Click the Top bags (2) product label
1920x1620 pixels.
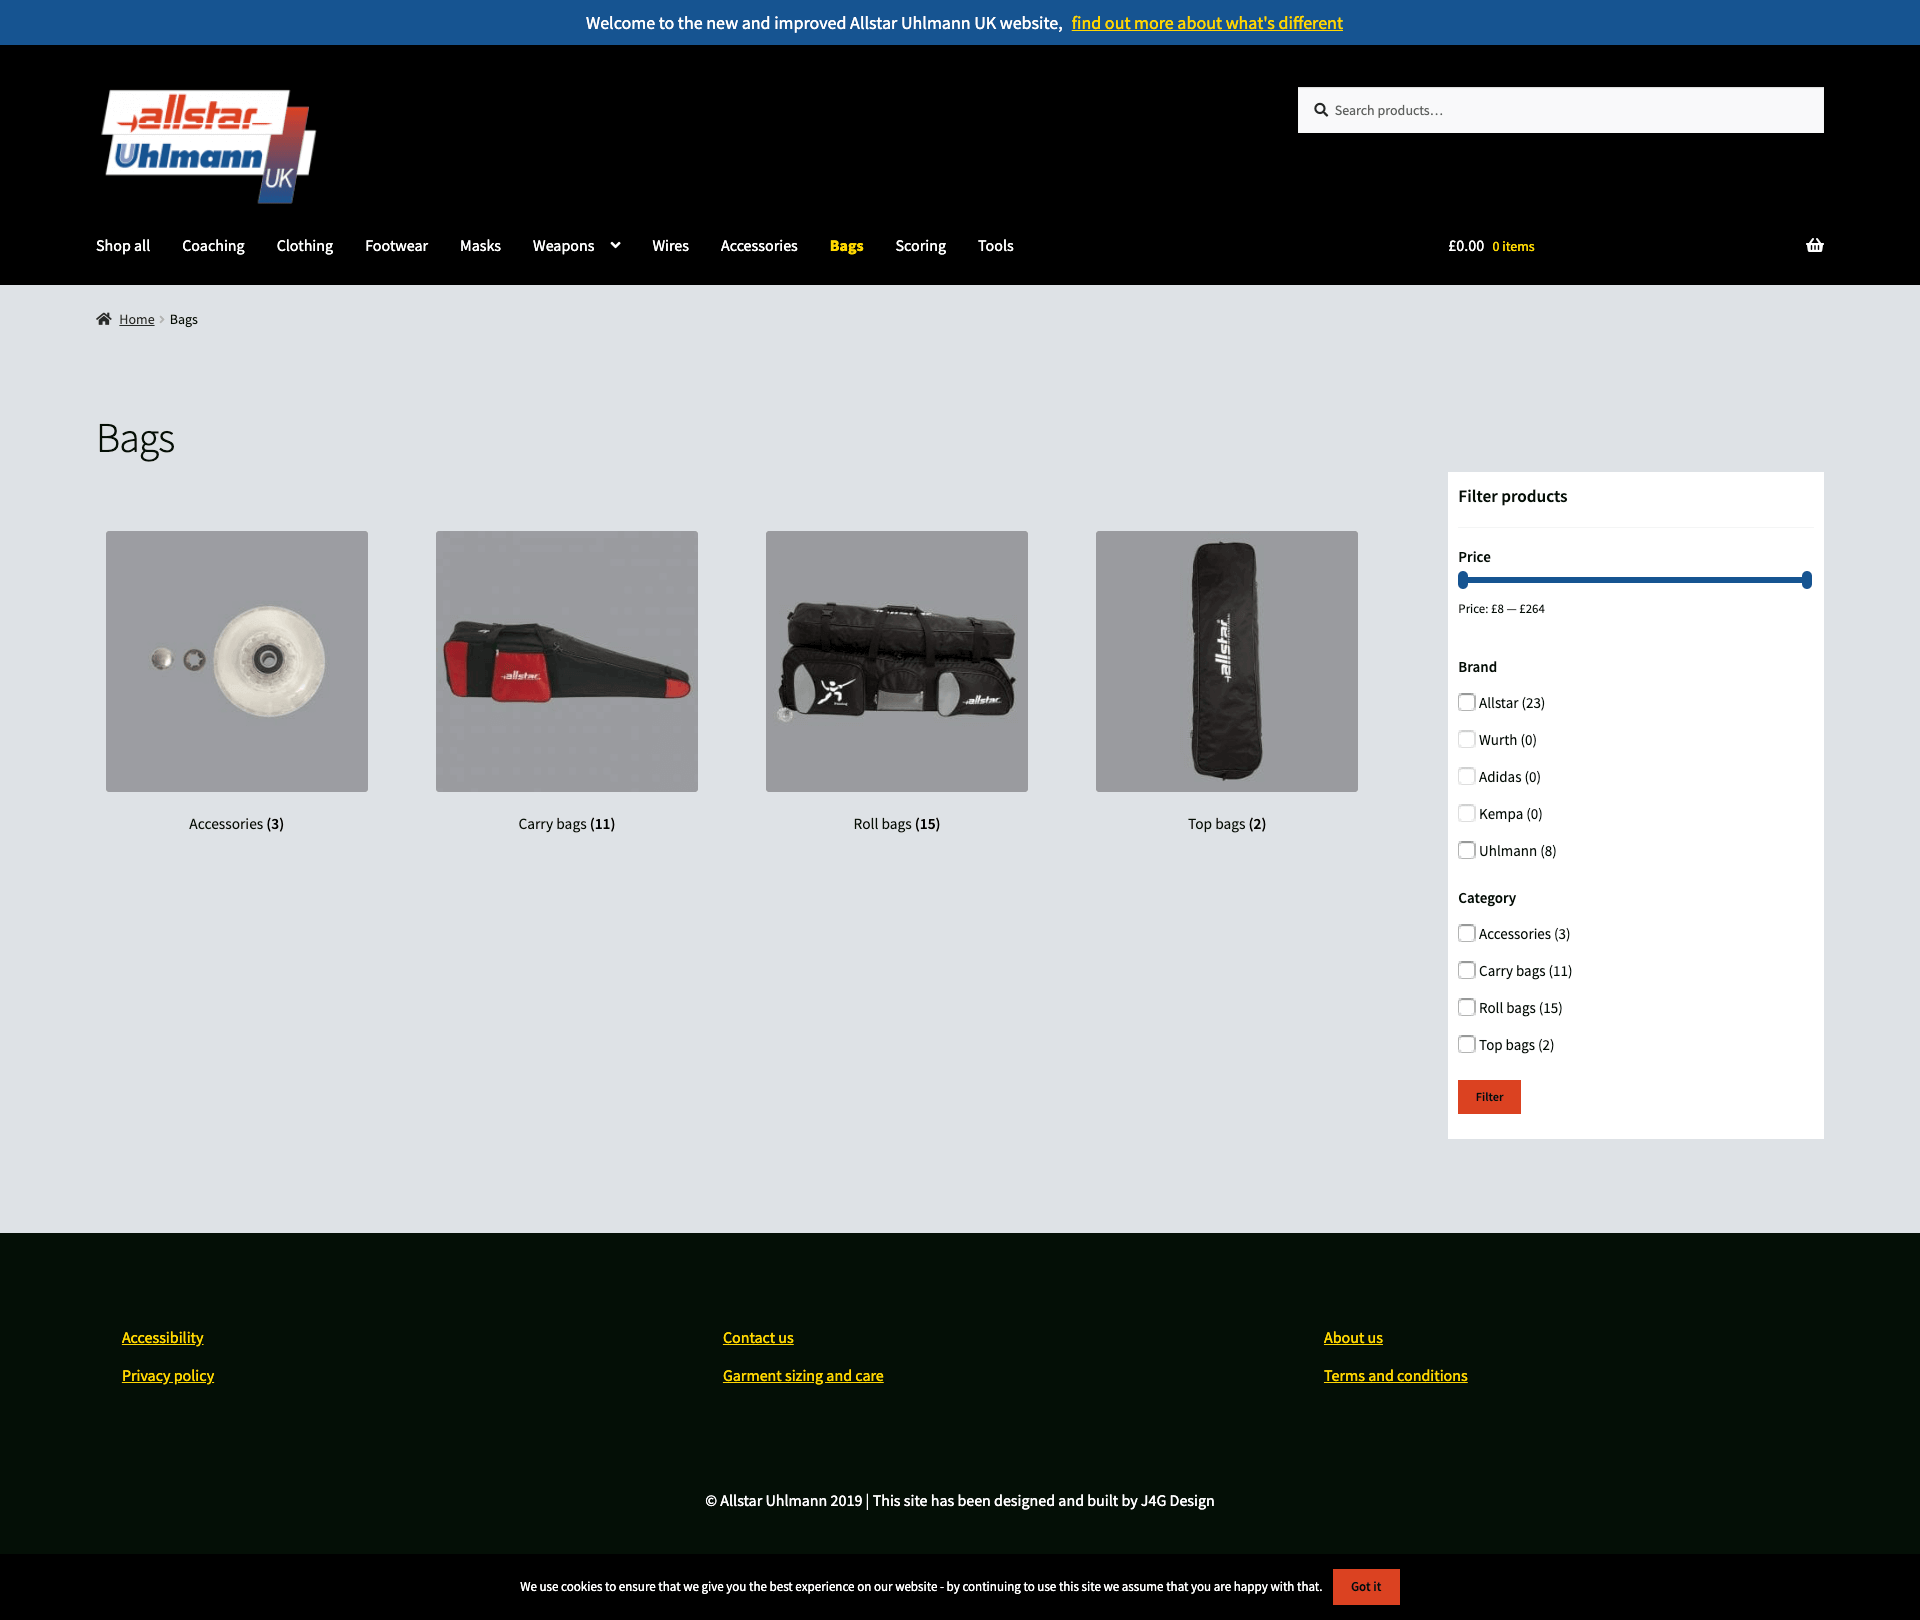pyautogui.click(x=1227, y=824)
